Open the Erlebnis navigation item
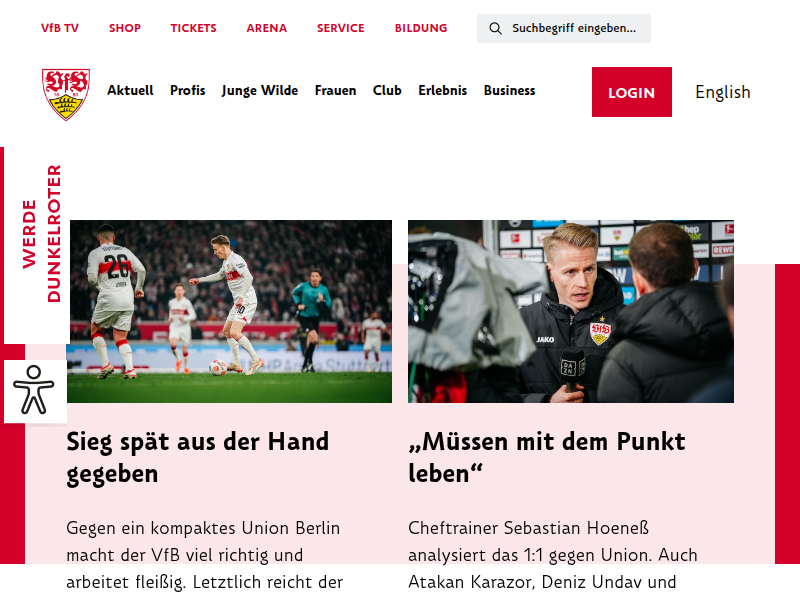The height and width of the screenshot is (600, 800). (x=442, y=90)
